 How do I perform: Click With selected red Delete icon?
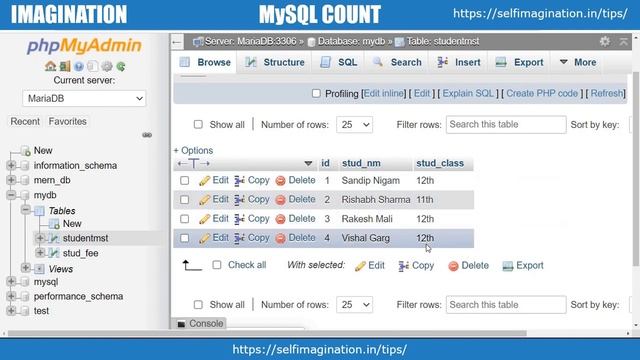pyautogui.click(x=453, y=266)
